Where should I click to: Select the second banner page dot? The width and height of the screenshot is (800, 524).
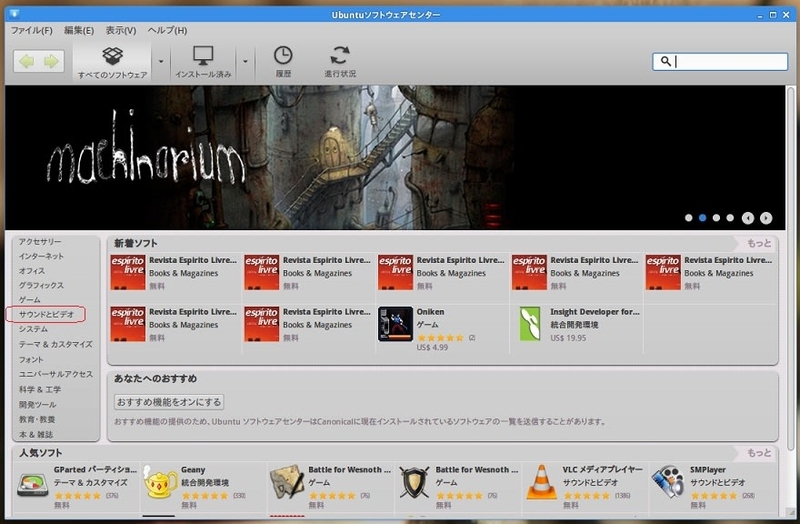(x=702, y=218)
